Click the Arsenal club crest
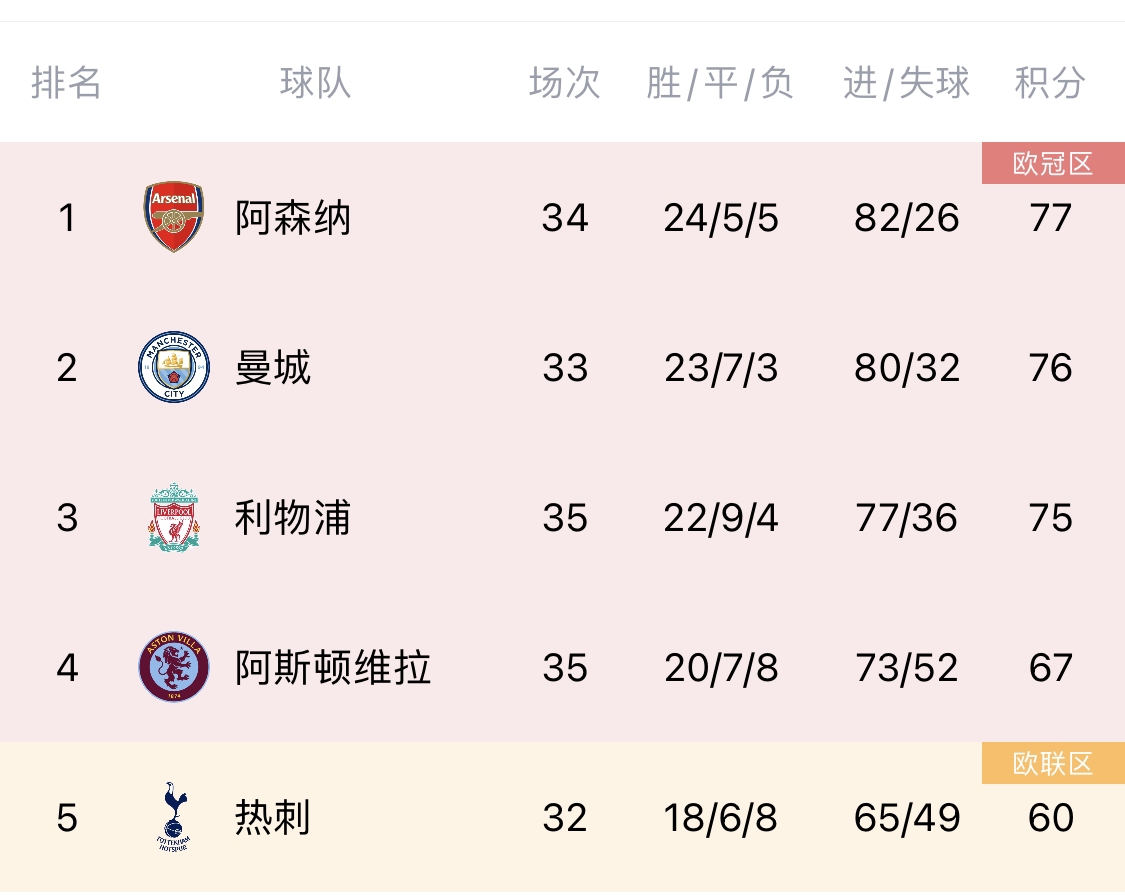This screenshot has width=1125, height=895. coord(174,217)
